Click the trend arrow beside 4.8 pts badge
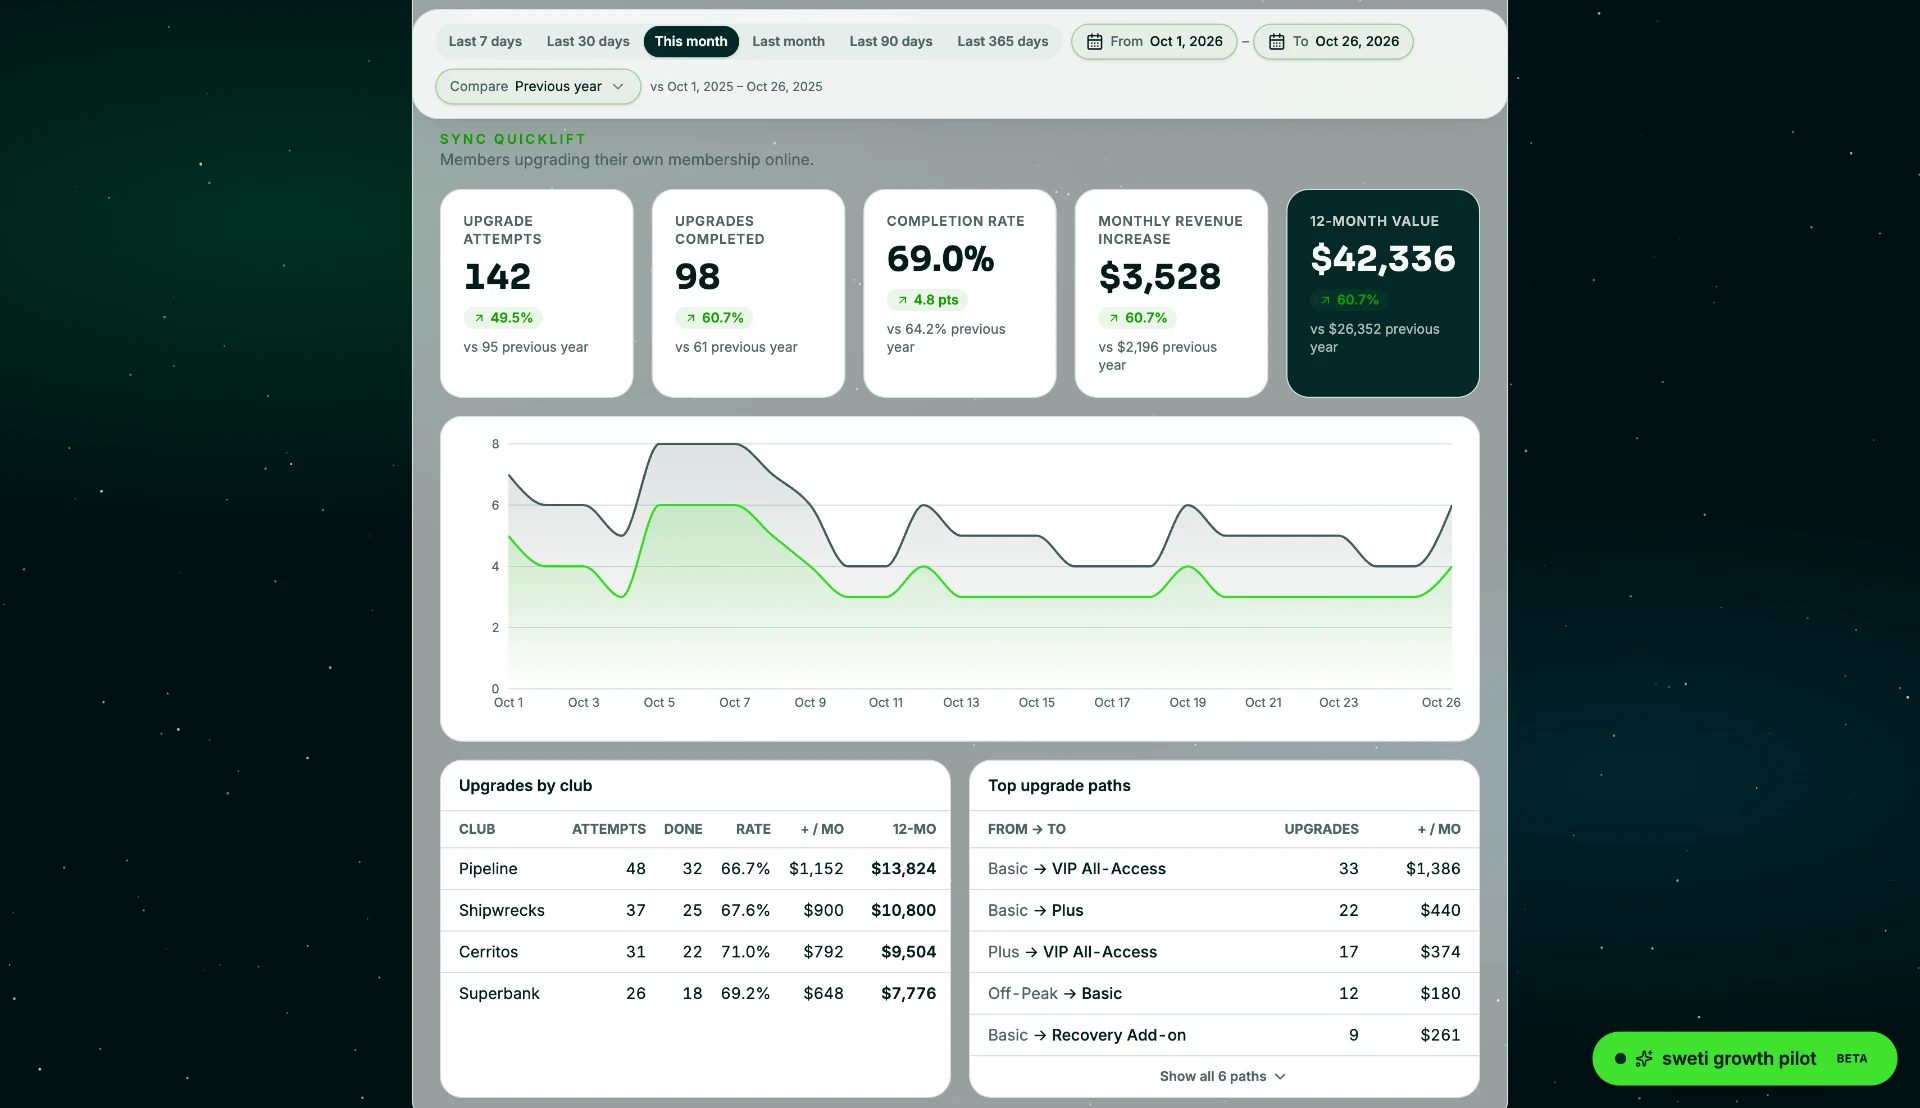Image resolution: width=1920 pixels, height=1108 pixels. coord(902,300)
